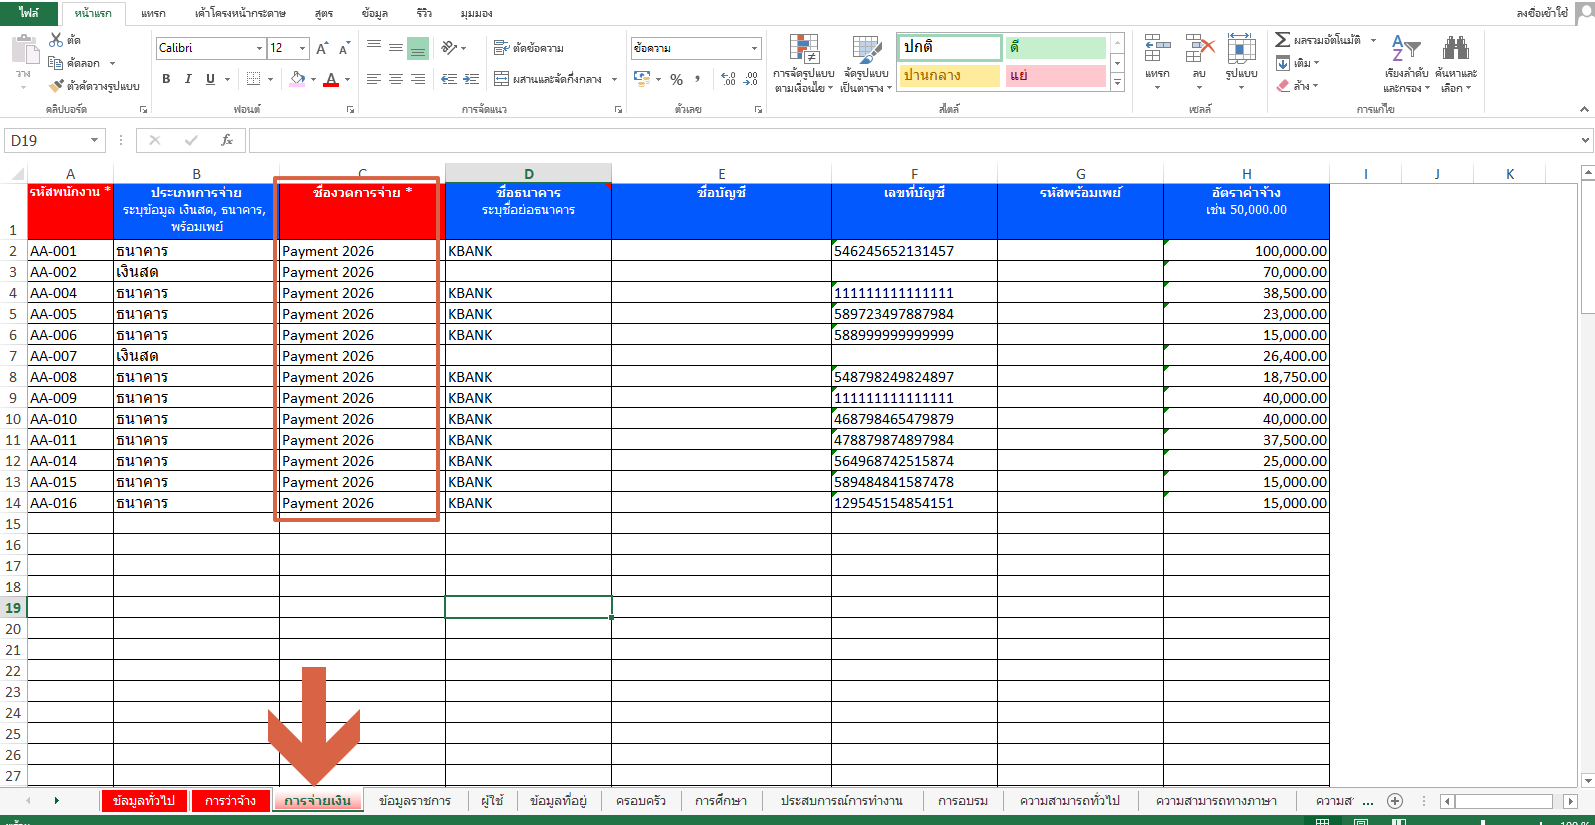This screenshot has height=825, width=1595.
Task: Click the accounting number format icon
Action: point(642,79)
